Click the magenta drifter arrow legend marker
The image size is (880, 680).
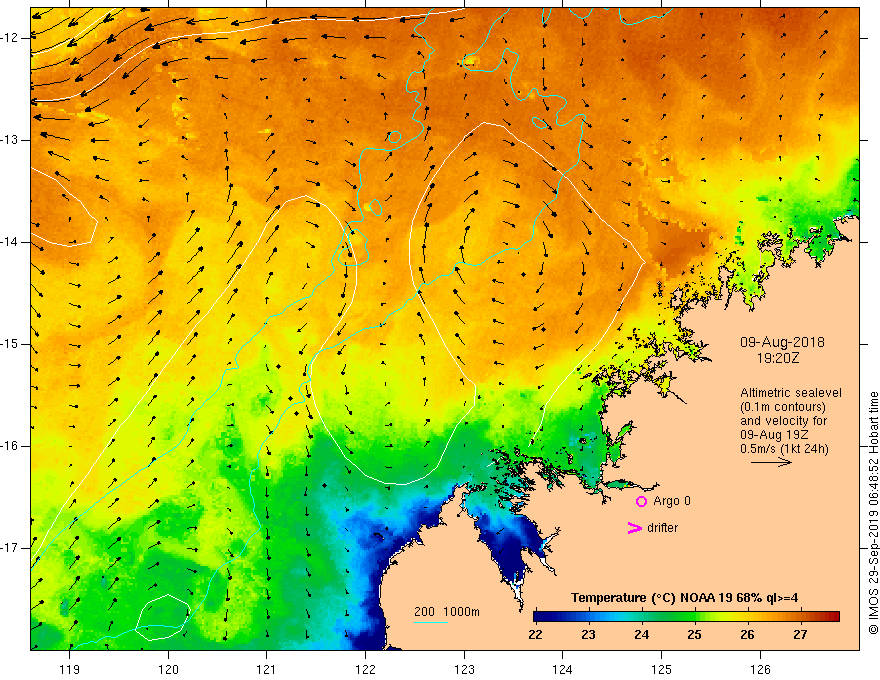click(x=634, y=528)
